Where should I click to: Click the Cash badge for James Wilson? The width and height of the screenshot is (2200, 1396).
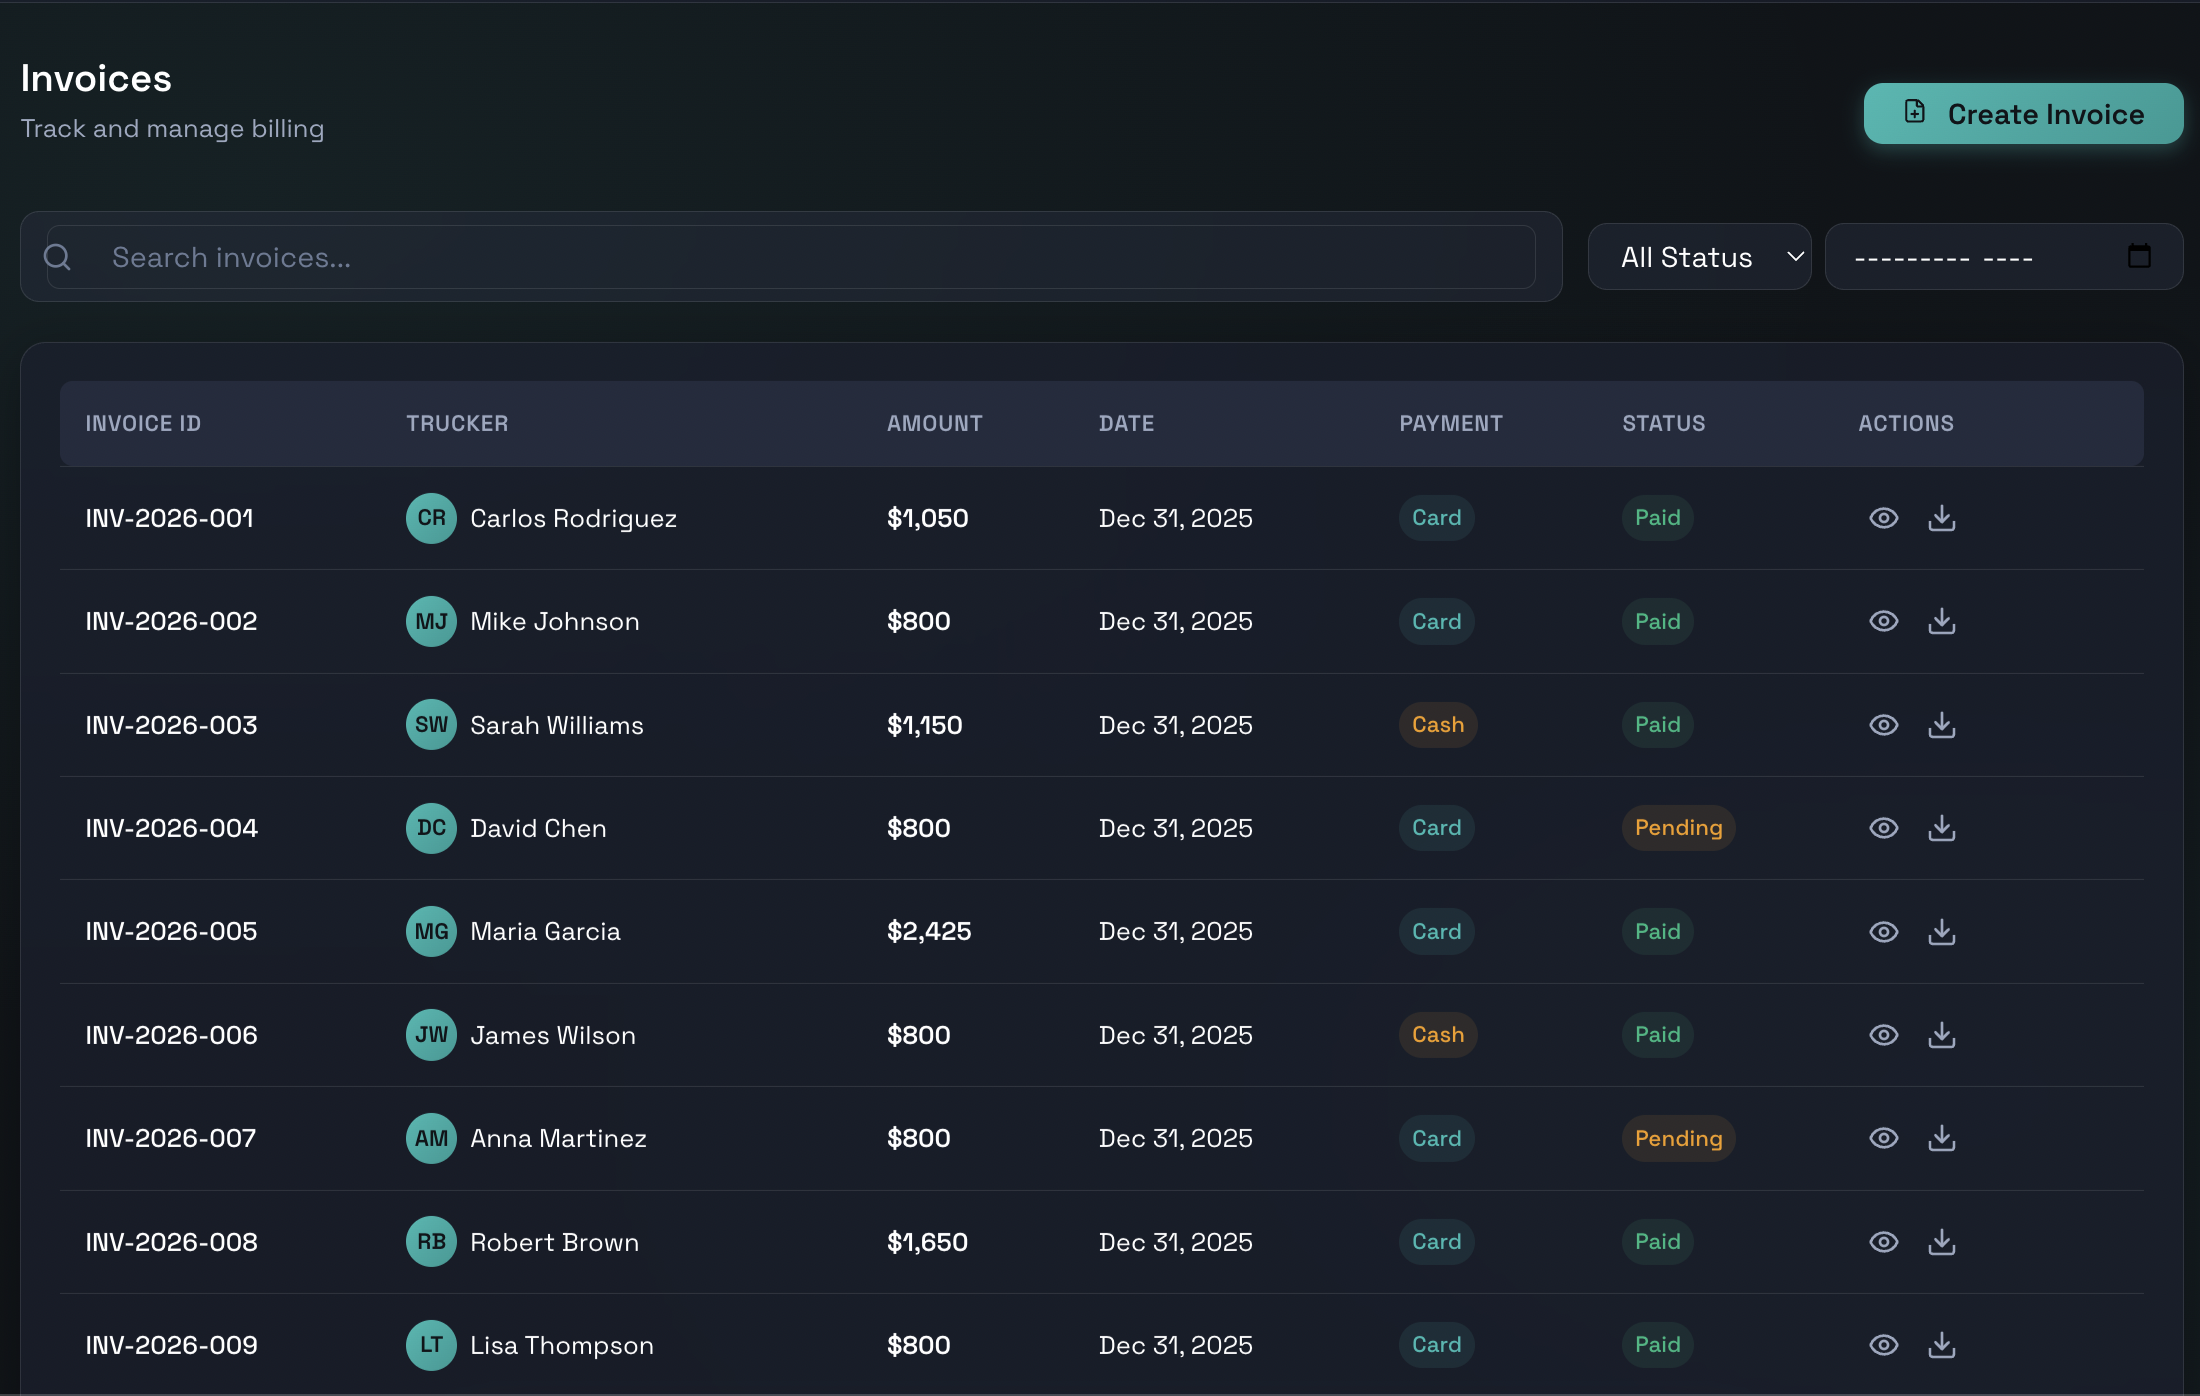click(x=1437, y=1035)
